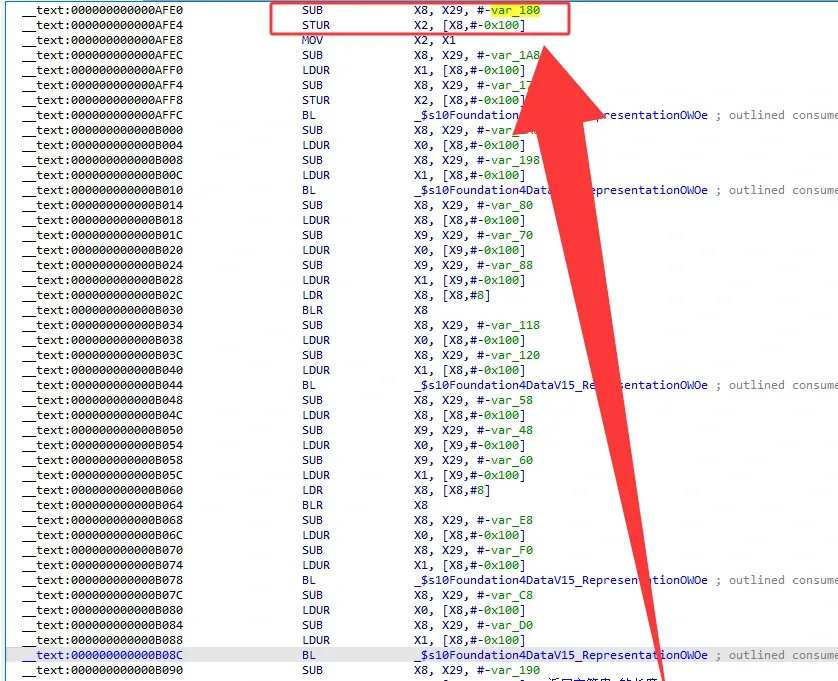Image resolution: width=838 pixels, height=681 pixels.
Task: Select address 000000000000AFEC
Action: [x=127, y=55]
